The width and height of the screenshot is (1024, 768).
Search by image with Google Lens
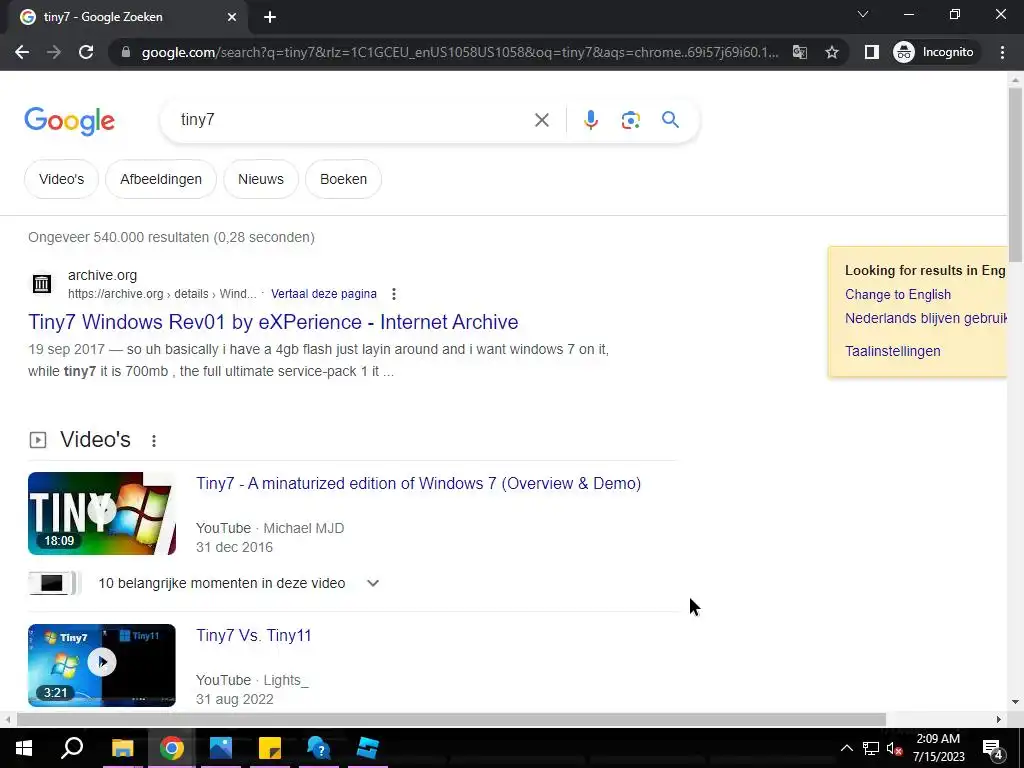pos(630,120)
